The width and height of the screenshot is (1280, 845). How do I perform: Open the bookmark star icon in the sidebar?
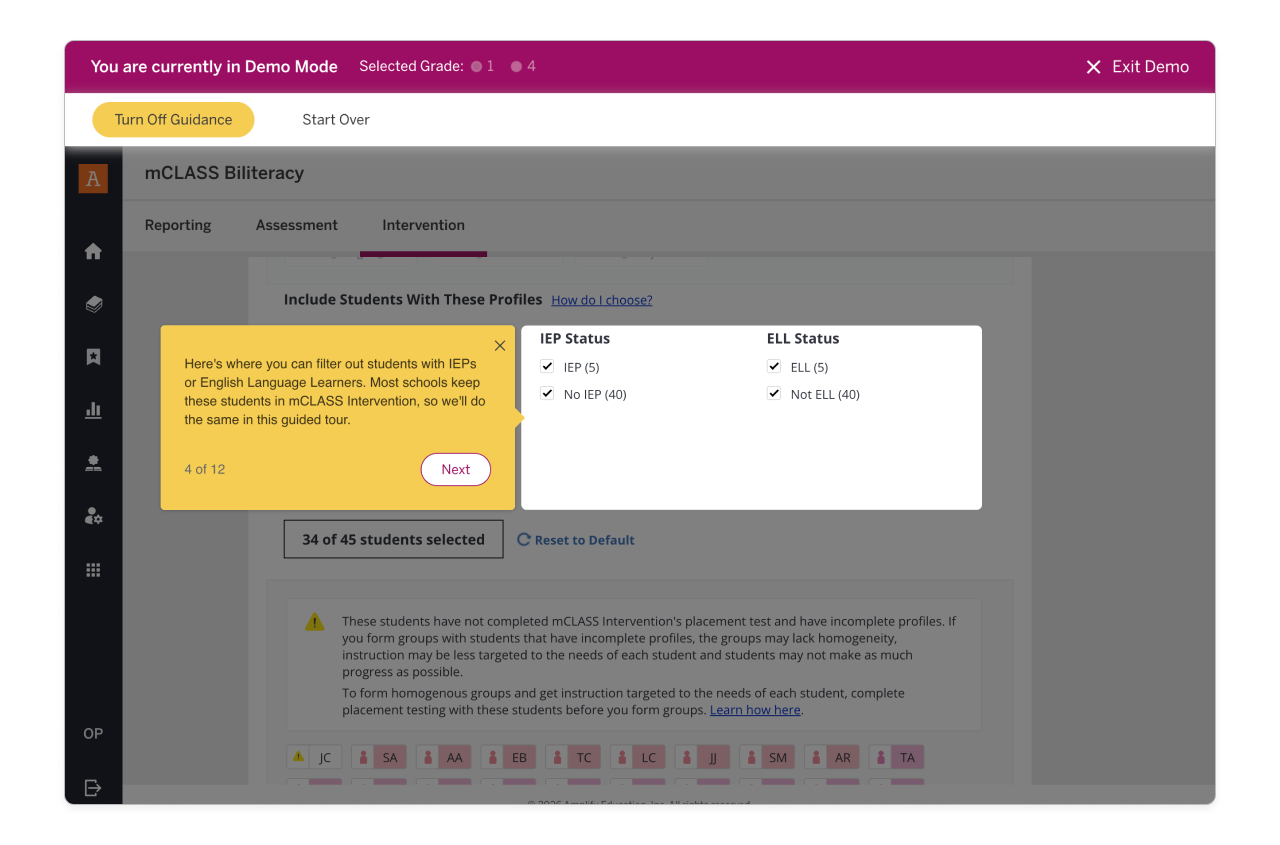pos(93,357)
